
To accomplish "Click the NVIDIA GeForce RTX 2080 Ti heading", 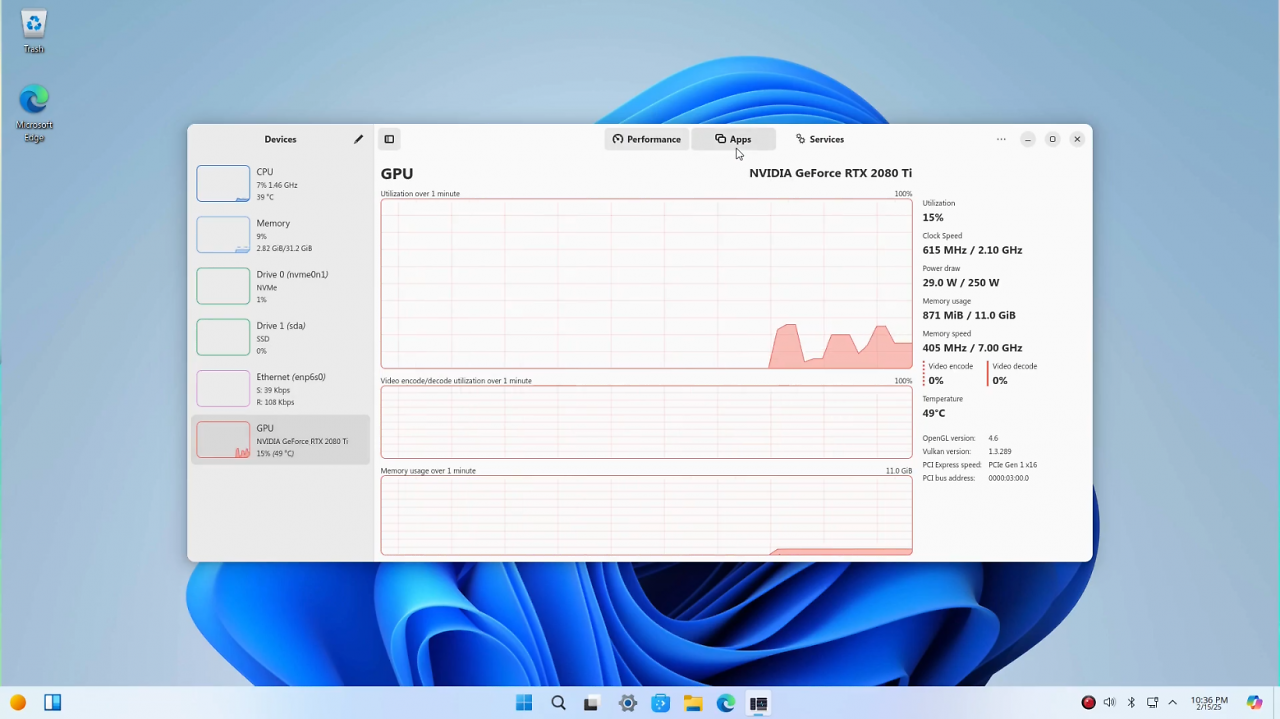I will (x=830, y=173).
